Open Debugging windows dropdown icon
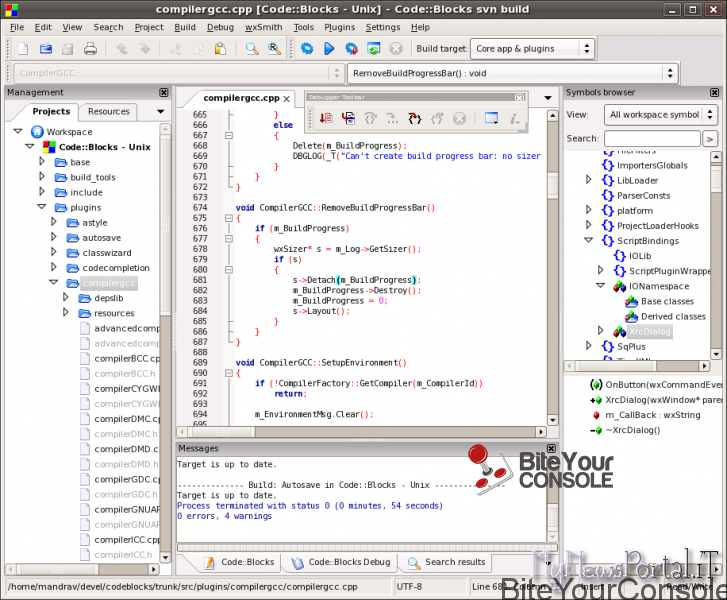Screen dimensions: 727x600 pyautogui.click(x=491, y=119)
